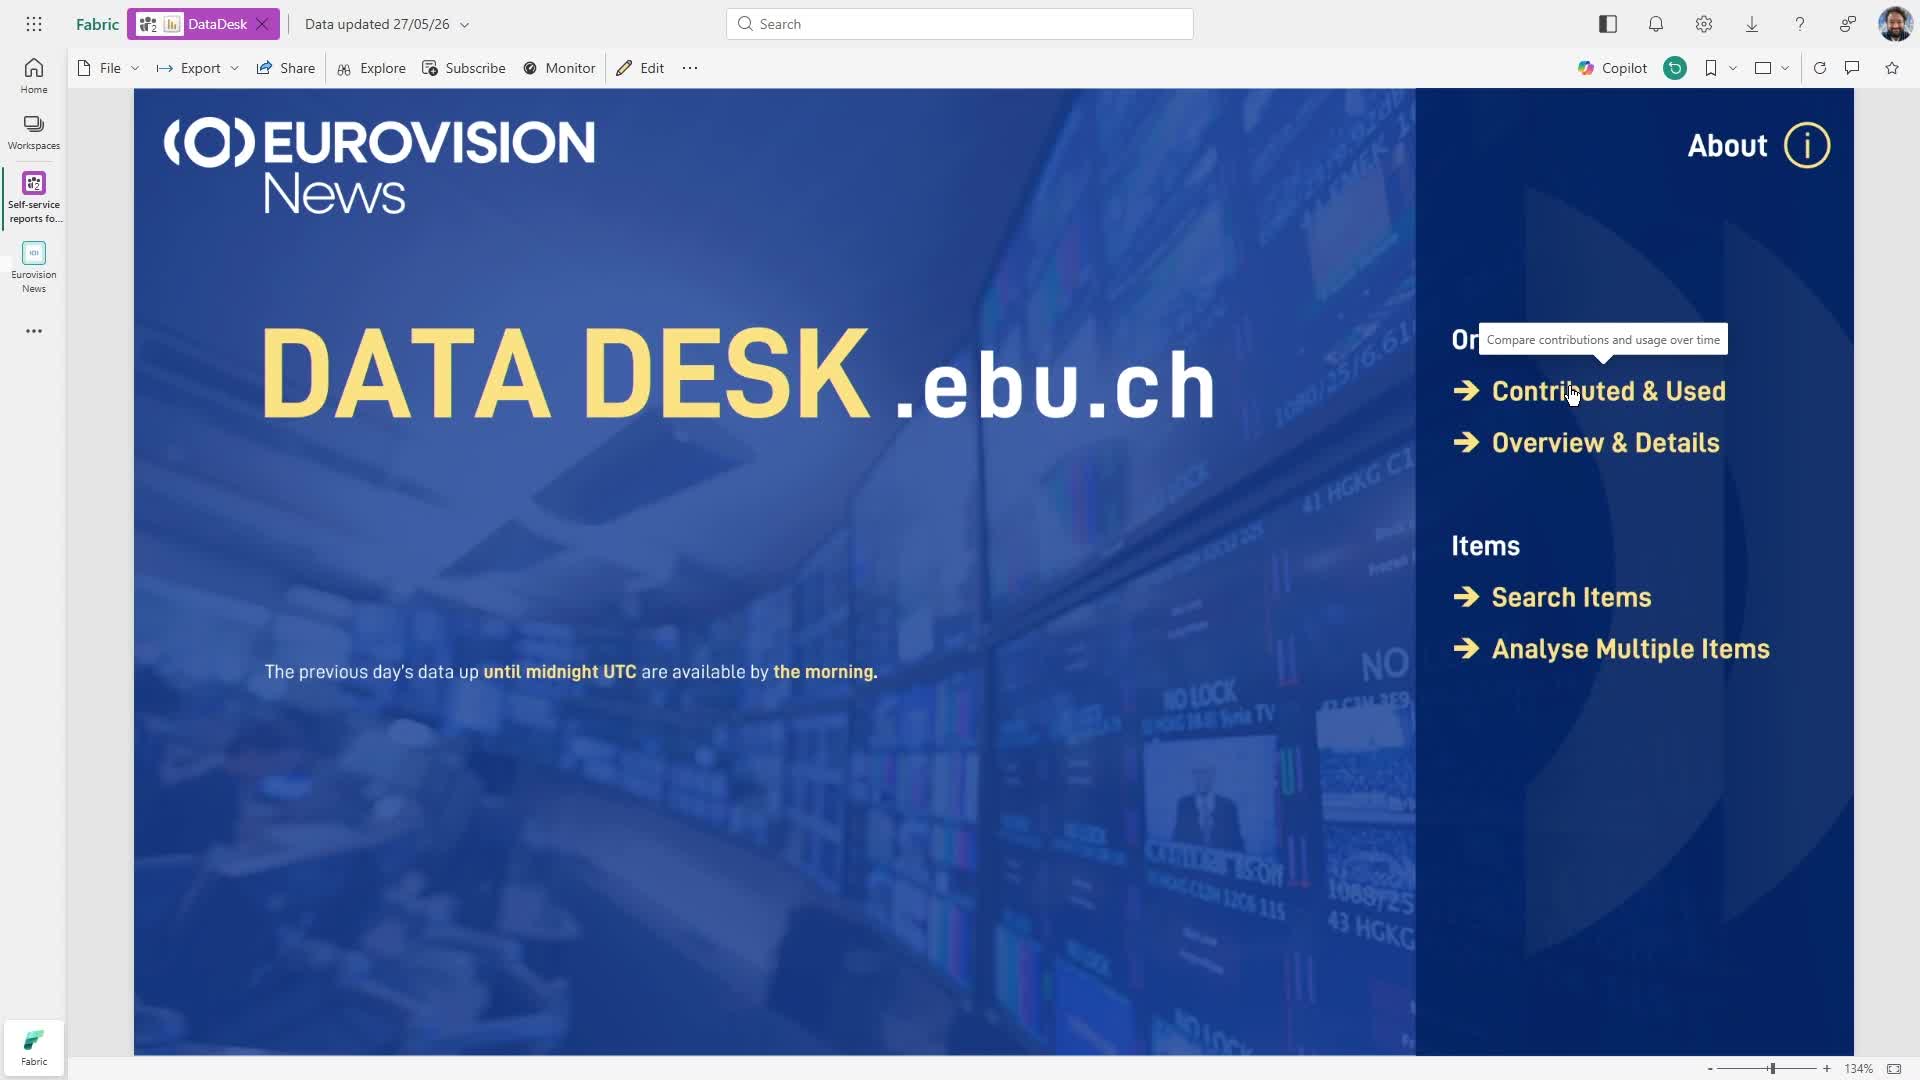Click arrow beside Analyse Multiple Items
The image size is (1920, 1080).
[1466, 649]
